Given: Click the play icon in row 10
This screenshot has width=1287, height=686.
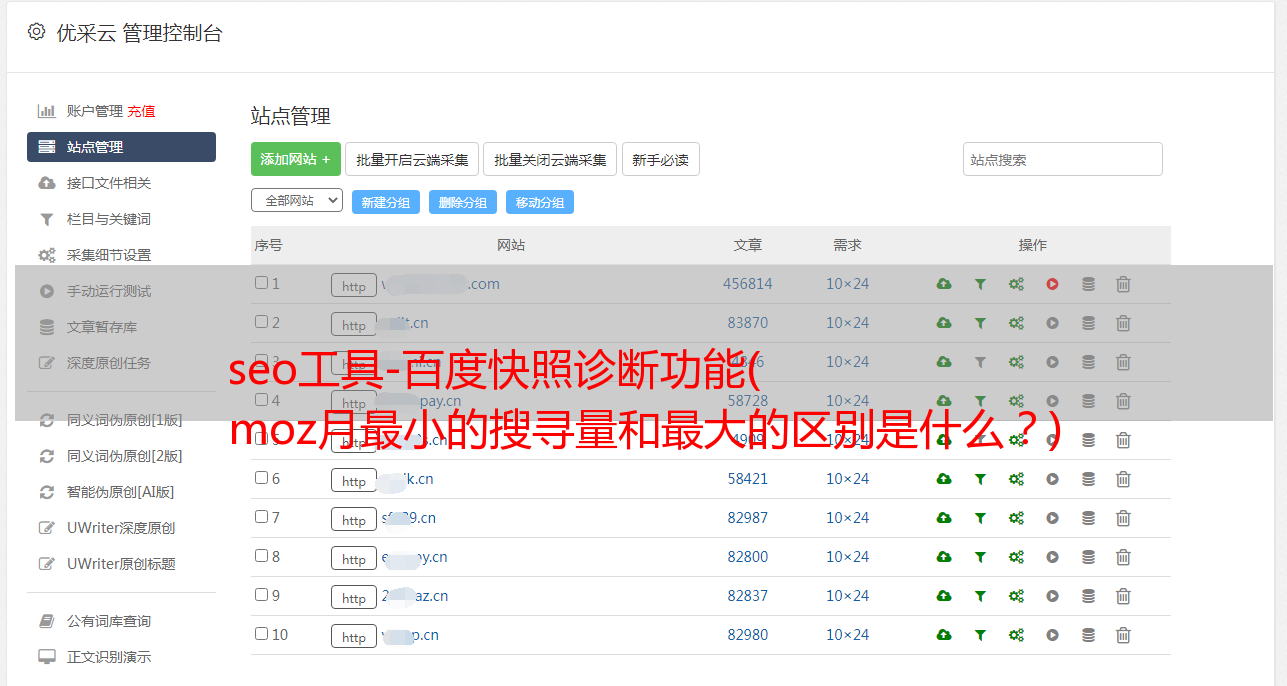Looking at the screenshot, I should coord(1052,635).
